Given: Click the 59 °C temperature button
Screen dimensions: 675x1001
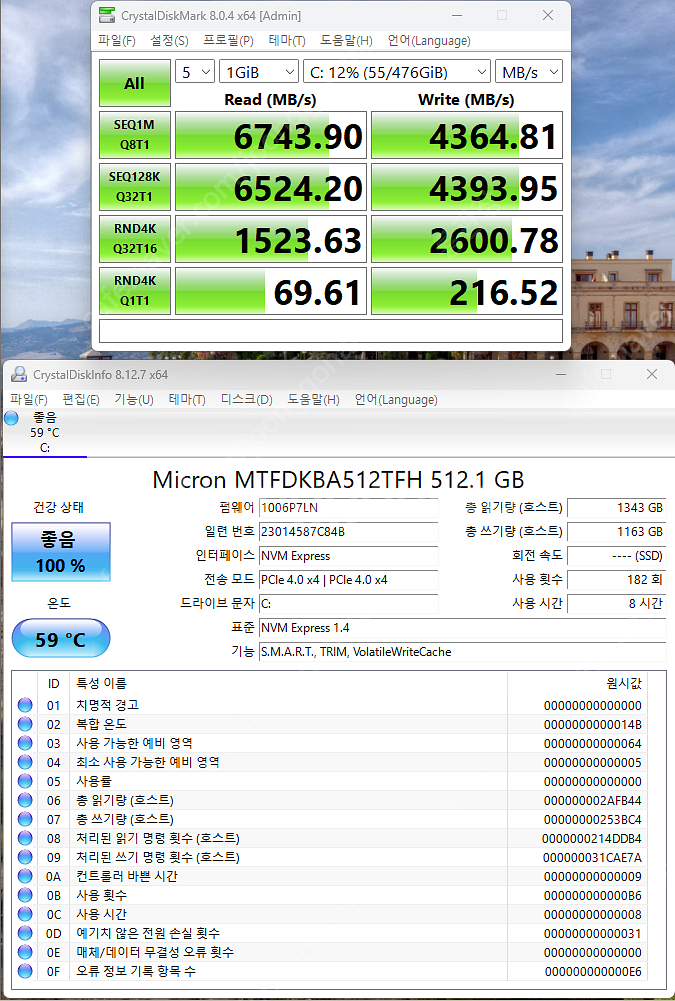Looking at the screenshot, I should (61, 638).
